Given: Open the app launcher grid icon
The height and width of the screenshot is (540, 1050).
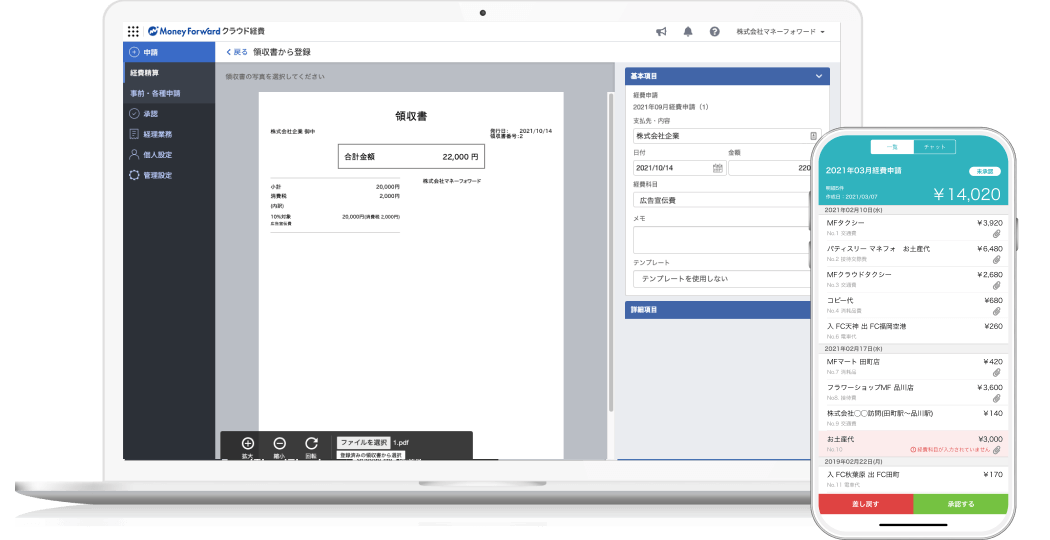Looking at the screenshot, I should click(133, 31).
